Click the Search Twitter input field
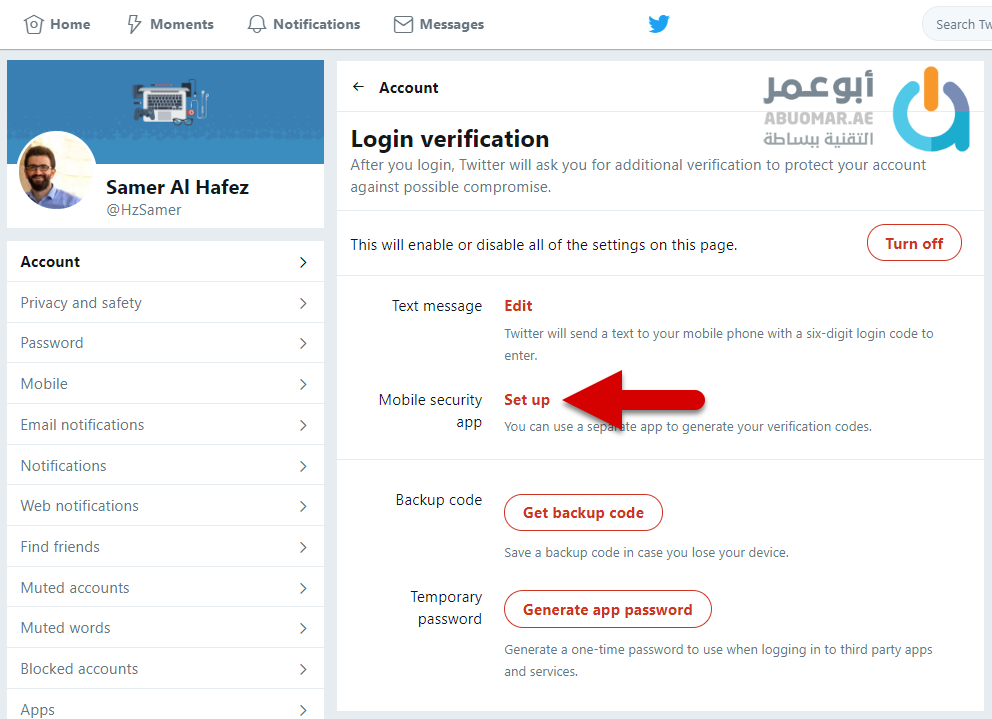 point(960,24)
